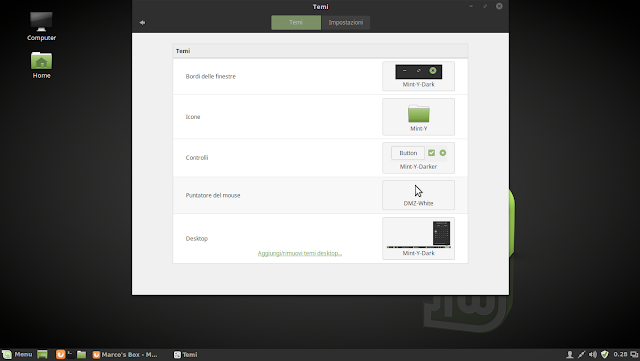Switch to Marco's Box taskbar window
Viewport: 640px width, 361px height.
click(125, 354)
